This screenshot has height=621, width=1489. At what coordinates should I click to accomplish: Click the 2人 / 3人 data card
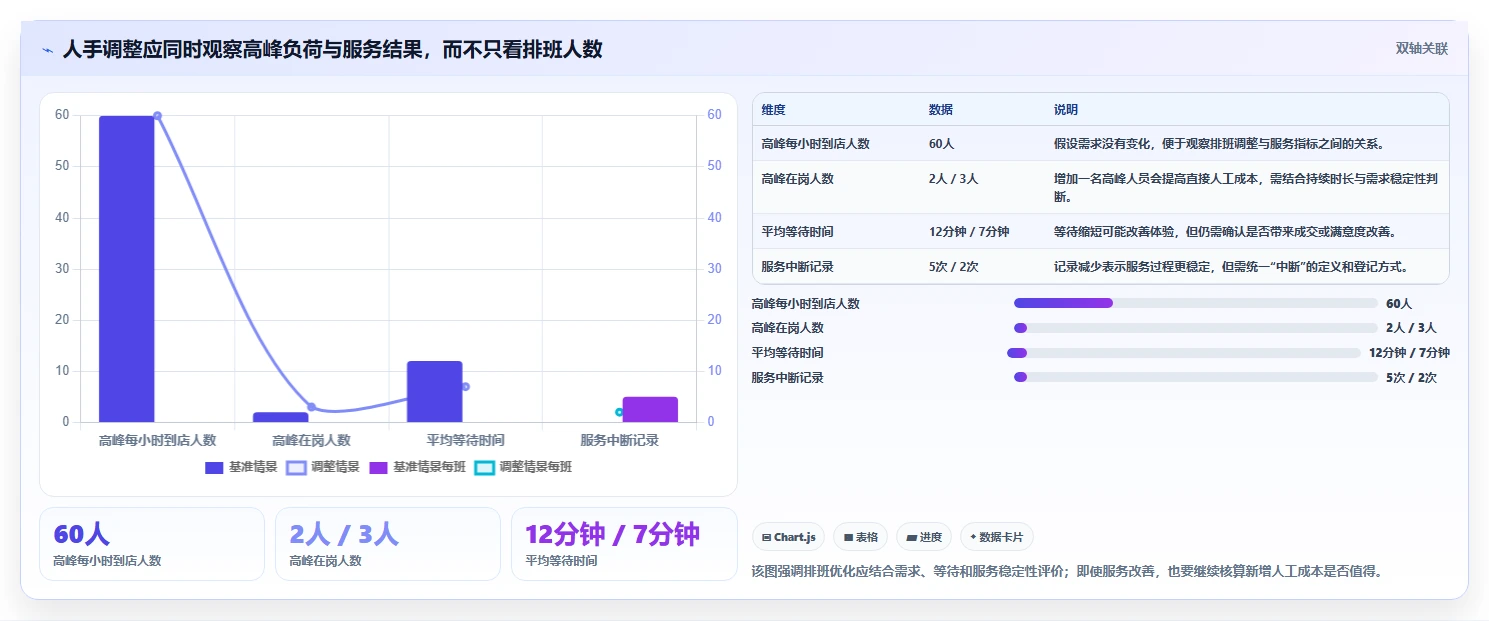click(x=388, y=544)
